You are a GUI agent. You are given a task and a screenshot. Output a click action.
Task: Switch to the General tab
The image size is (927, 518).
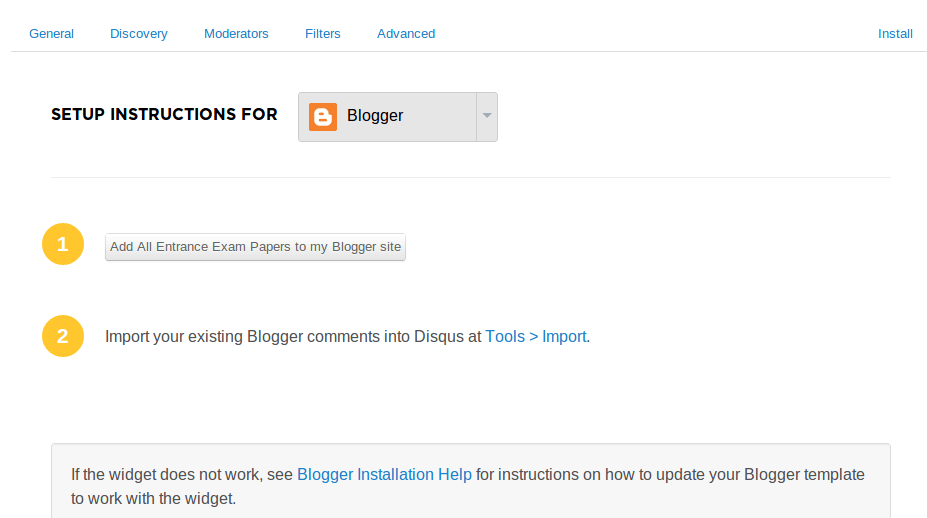(51, 34)
